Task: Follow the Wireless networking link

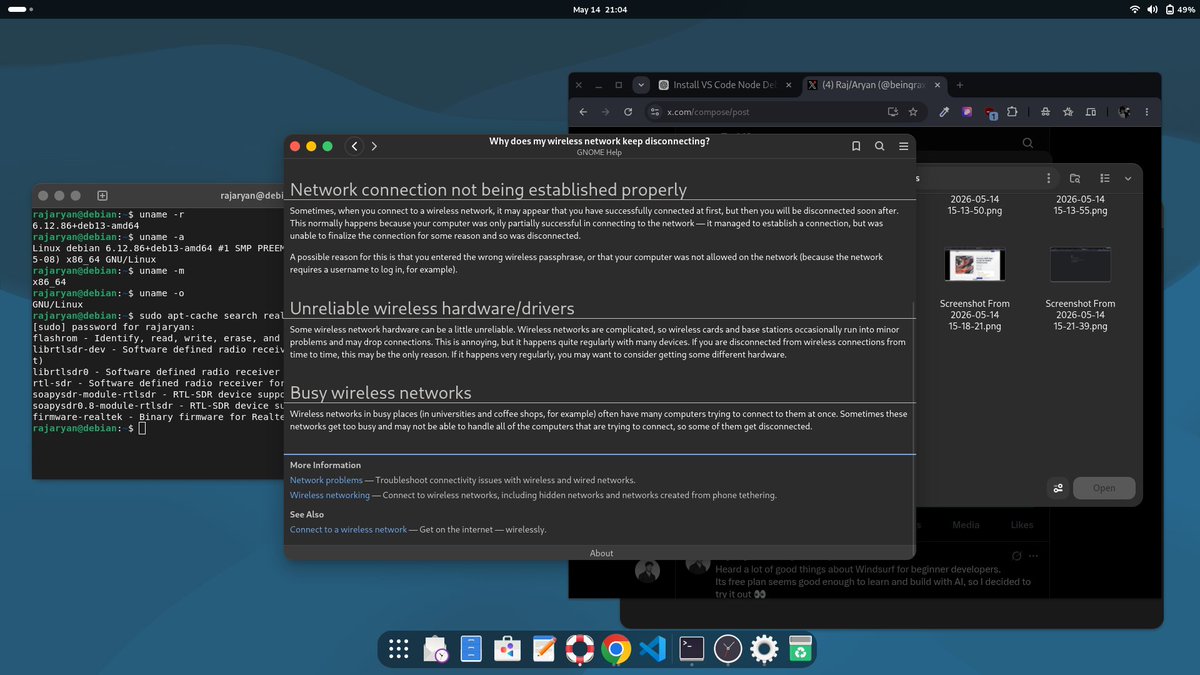Action: [x=330, y=495]
